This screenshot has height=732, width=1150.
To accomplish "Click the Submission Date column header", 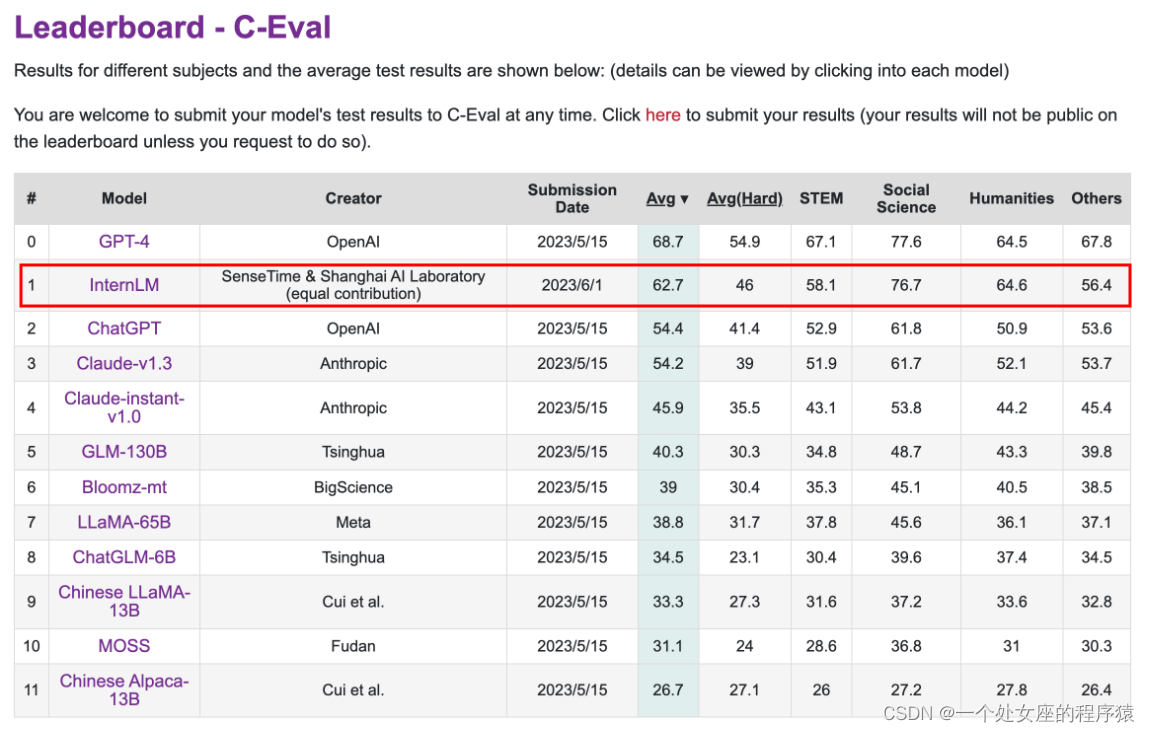I will pyautogui.click(x=572, y=198).
